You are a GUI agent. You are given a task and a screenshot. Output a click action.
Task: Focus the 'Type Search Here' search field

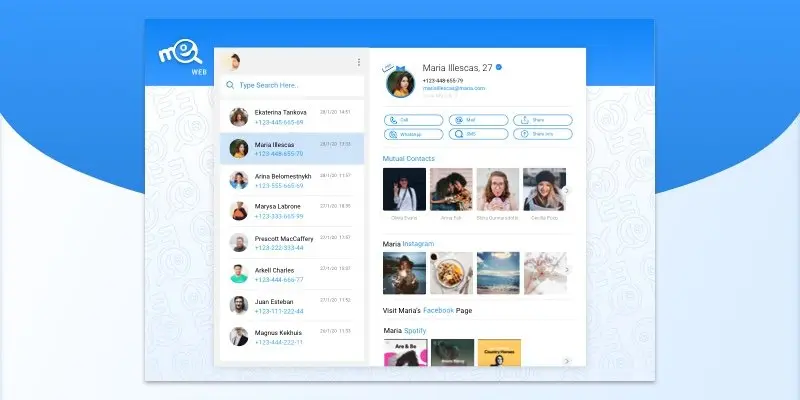pyautogui.click(x=292, y=85)
